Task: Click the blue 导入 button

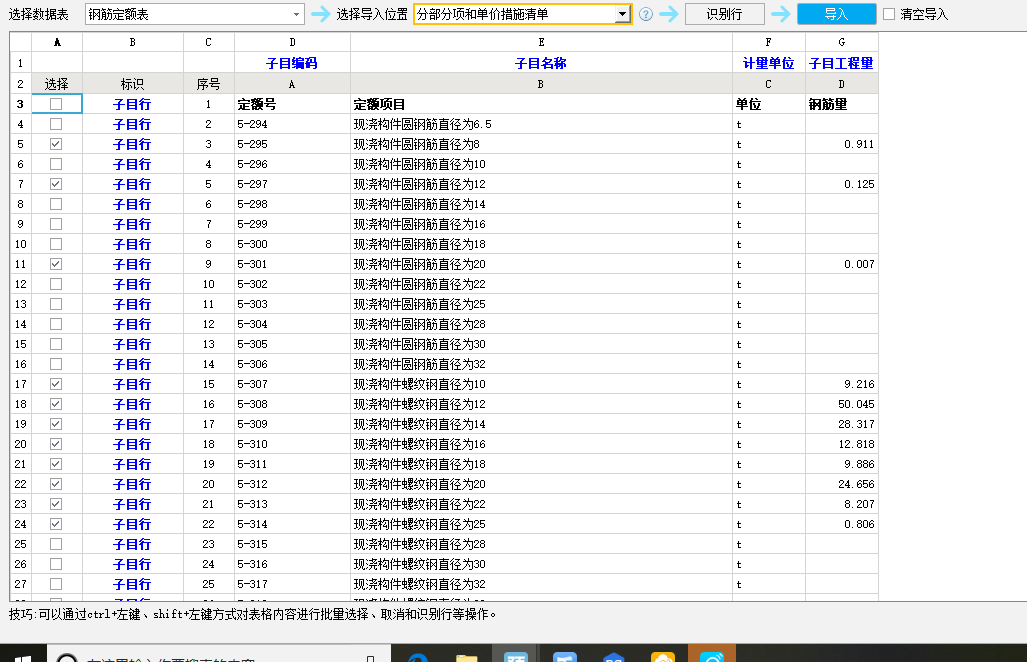Action: [836, 14]
